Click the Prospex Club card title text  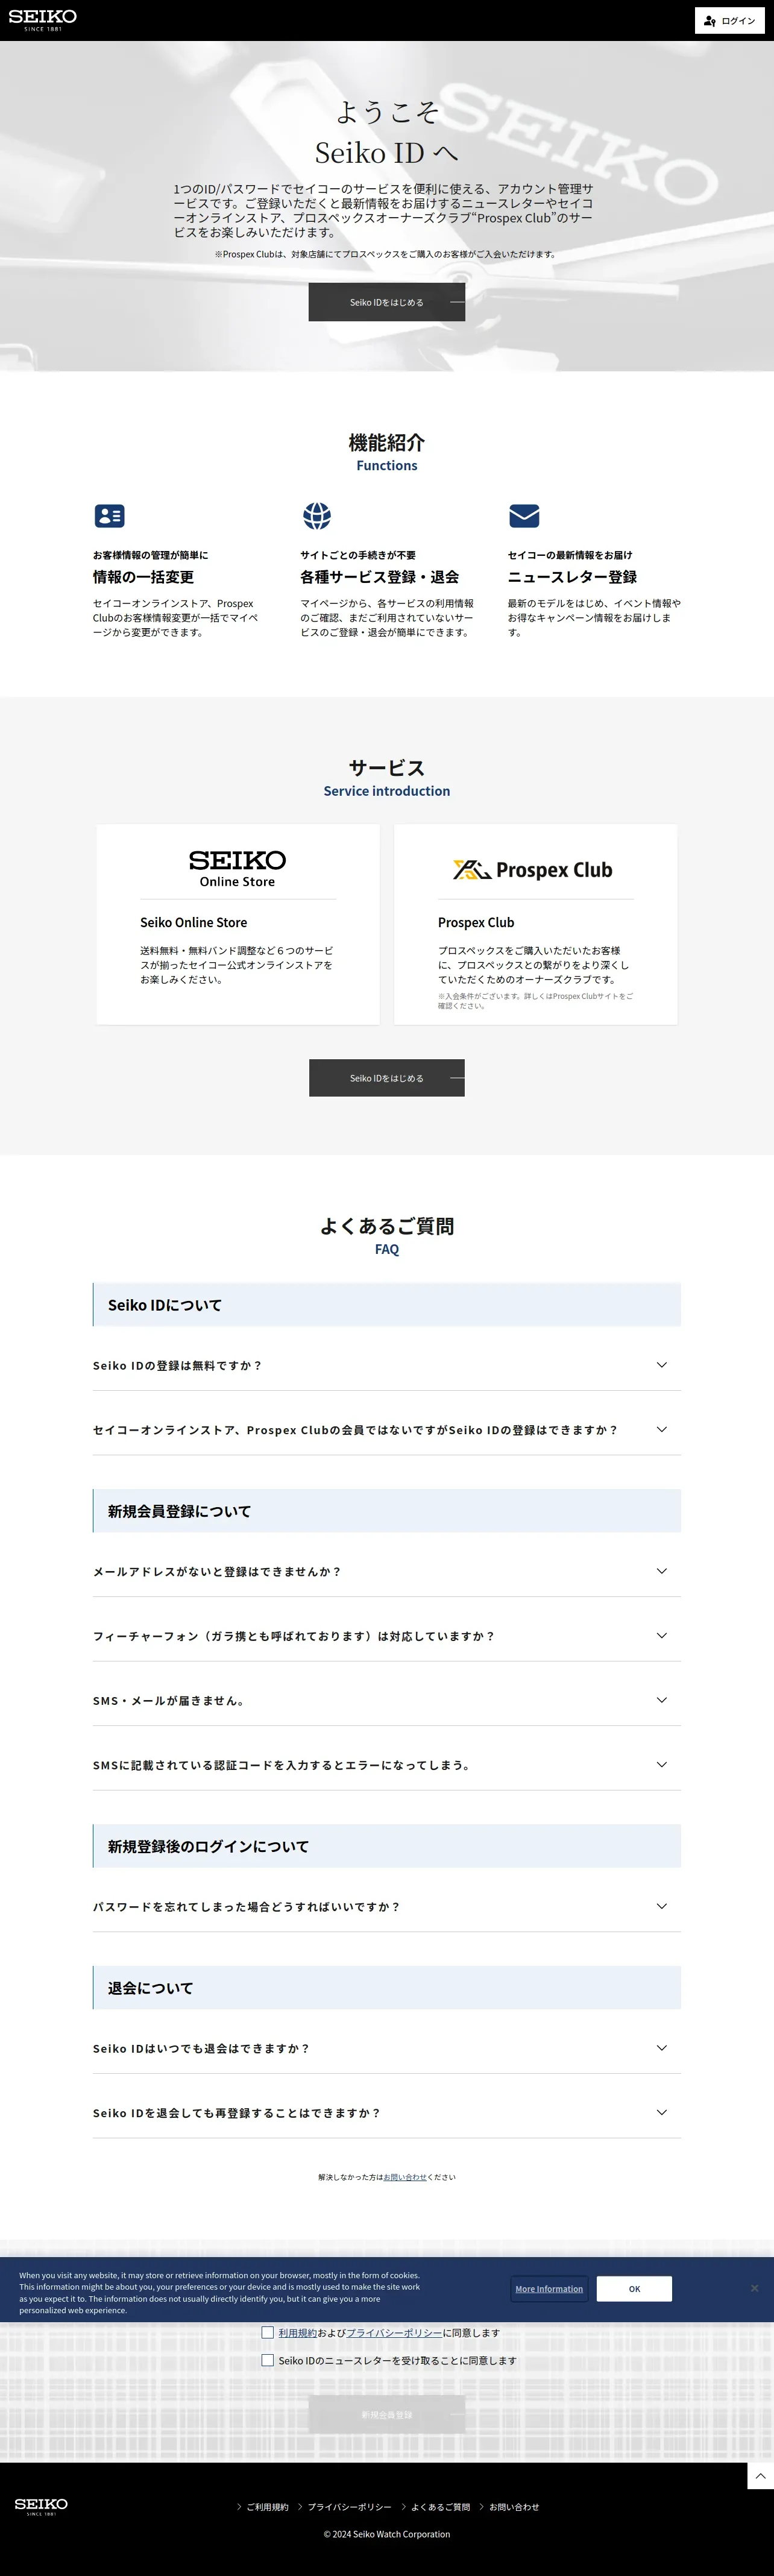pyautogui.click(x=476, y=923)
